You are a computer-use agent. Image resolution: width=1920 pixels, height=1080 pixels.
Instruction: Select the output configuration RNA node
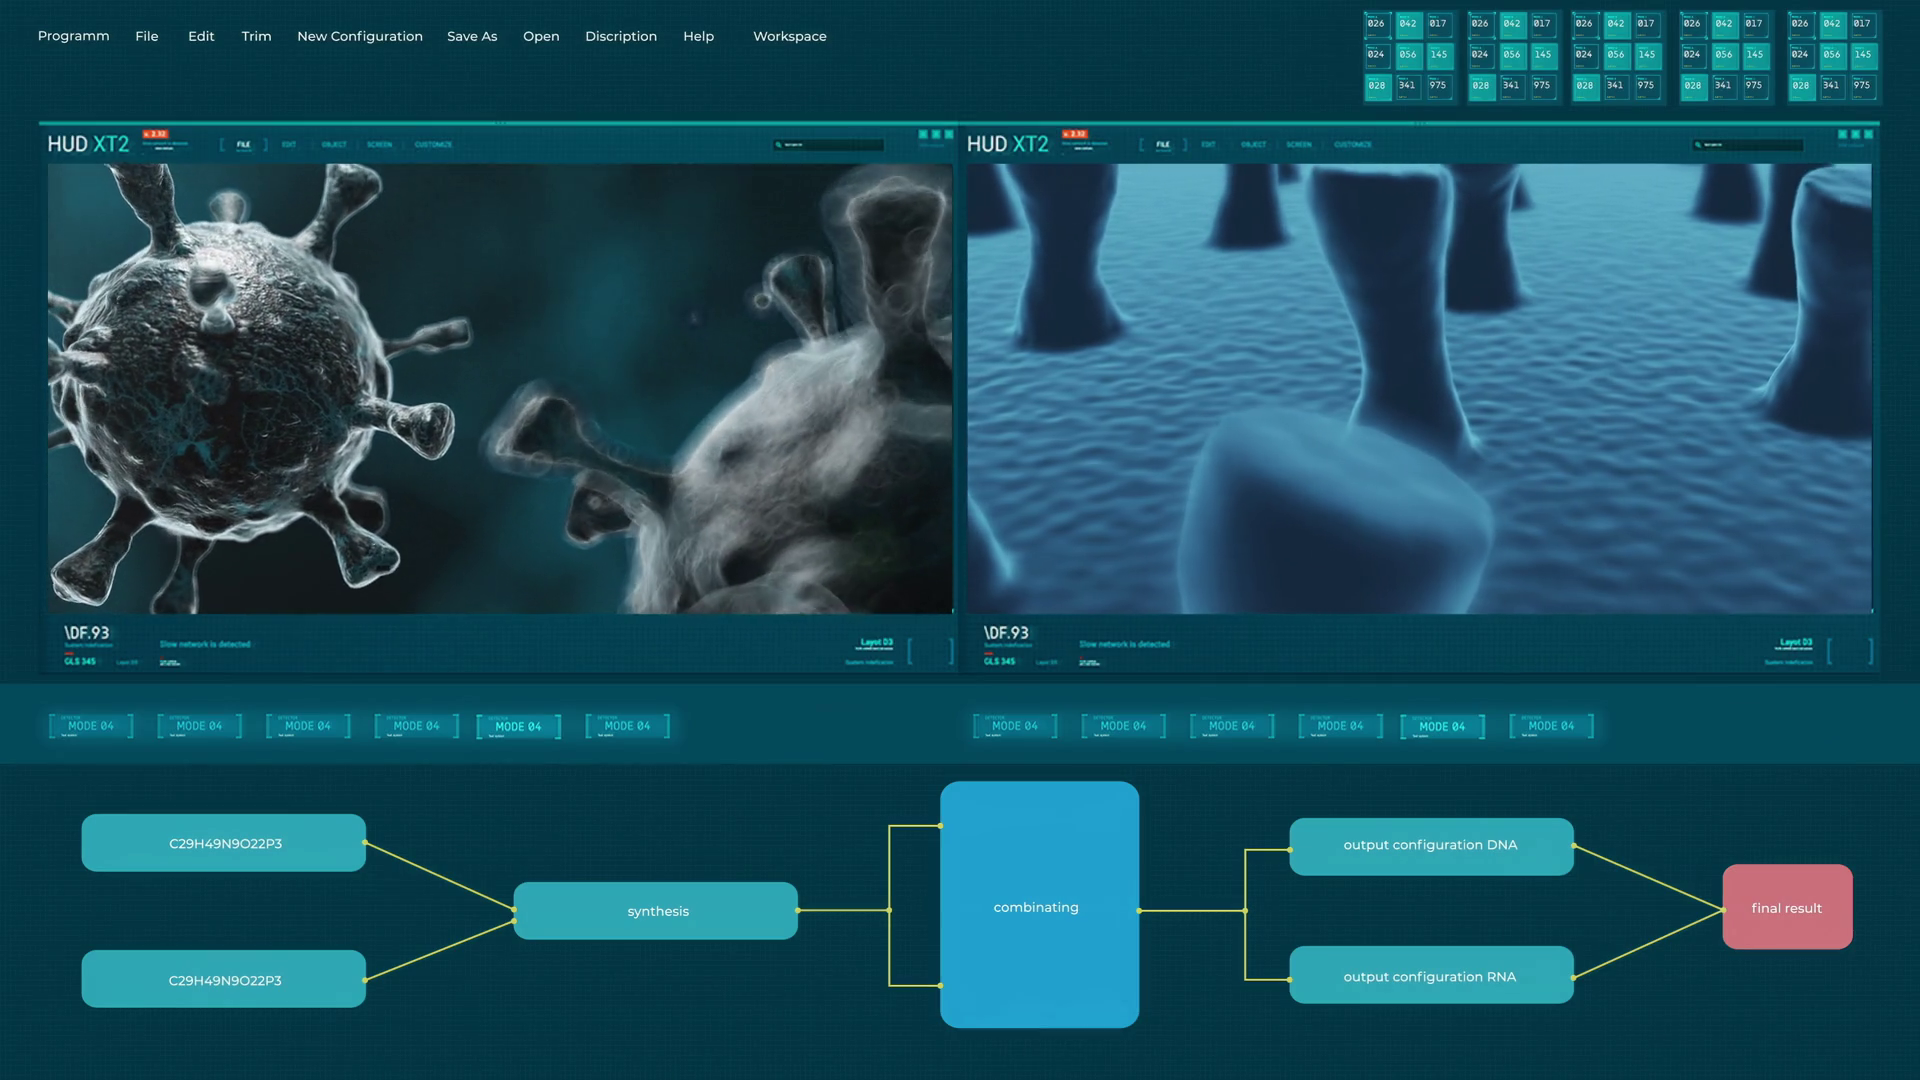(1431, 976)
